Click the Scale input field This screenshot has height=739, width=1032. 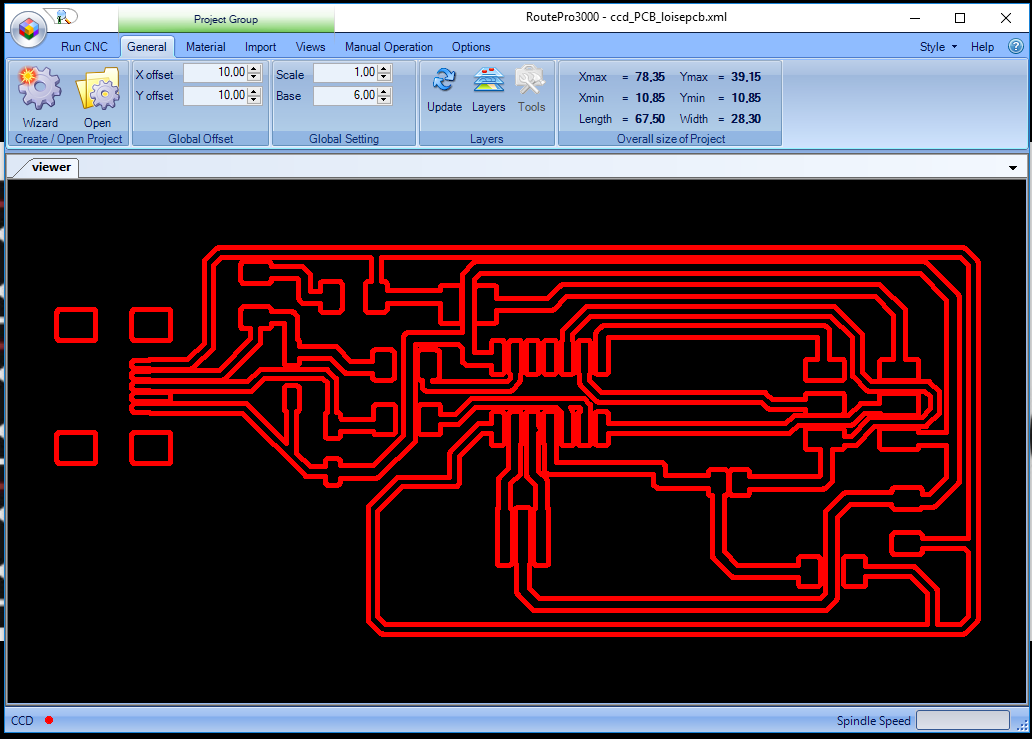(x=346, y=72)
